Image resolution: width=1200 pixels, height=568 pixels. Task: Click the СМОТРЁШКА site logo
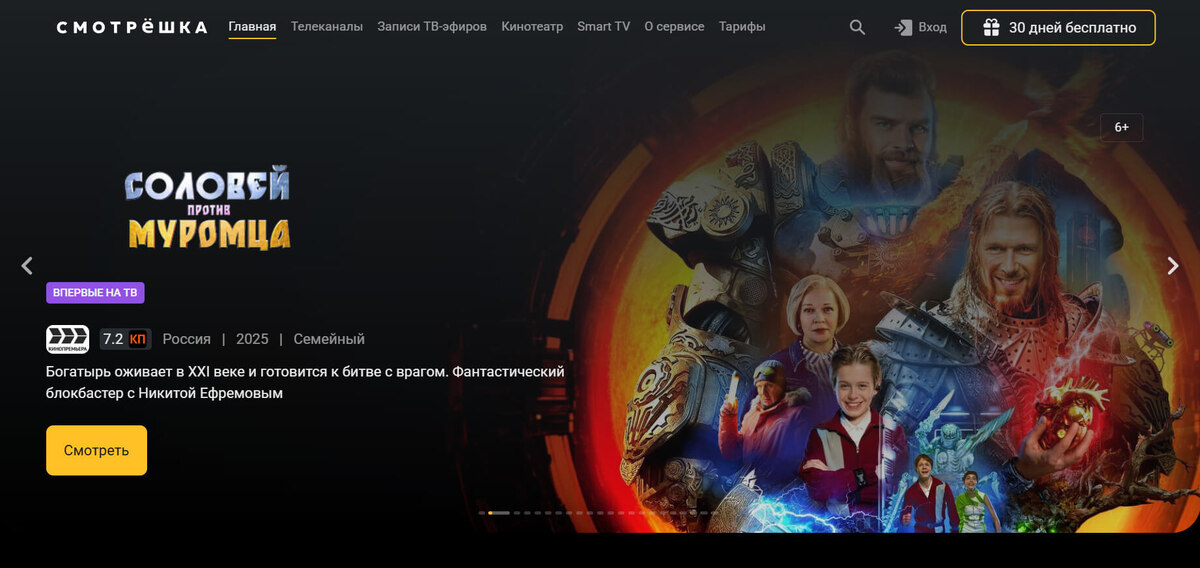coord(132,27)
